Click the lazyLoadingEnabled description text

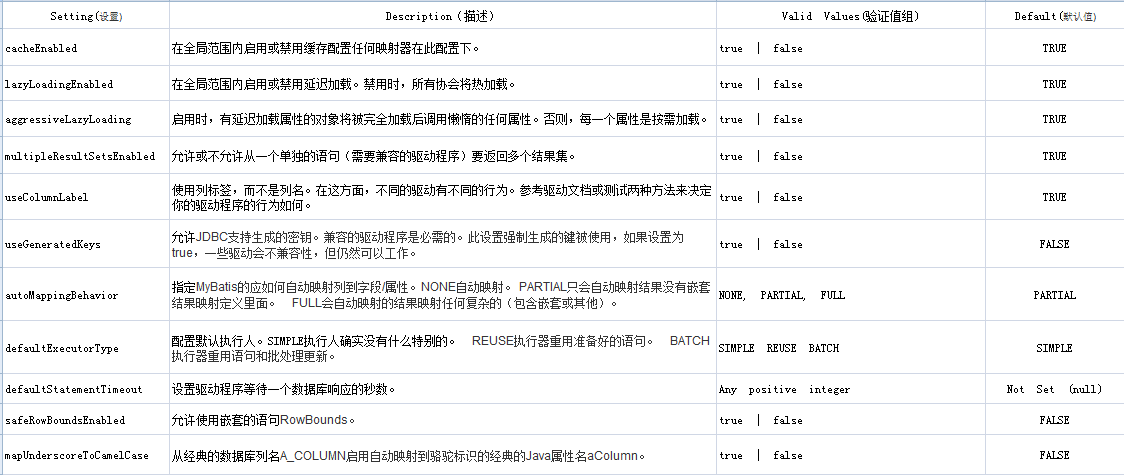[x=343, y=85]
